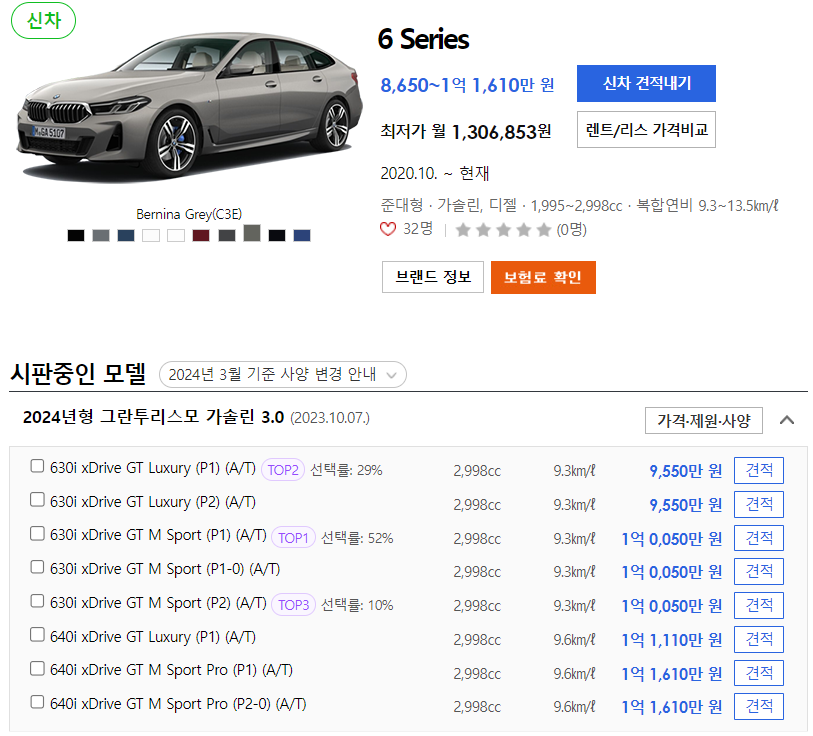Click the 1억 1,110만 원 price
Viewport: 813px width, 736px height.
[x=672, y=640]
